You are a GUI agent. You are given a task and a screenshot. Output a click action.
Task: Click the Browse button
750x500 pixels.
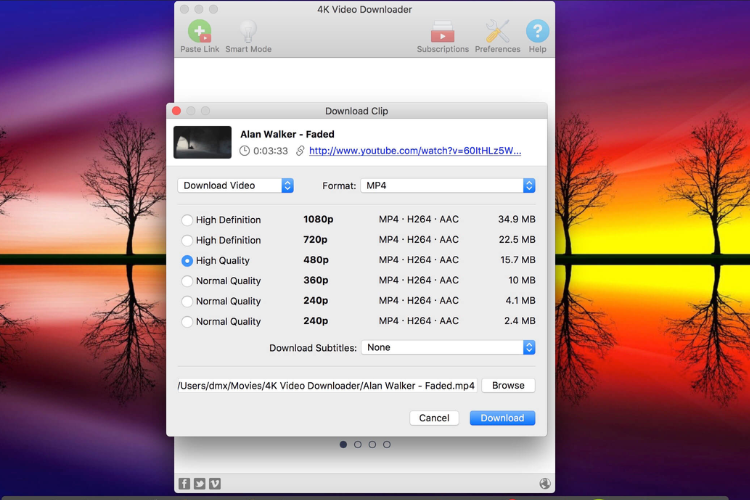[x=508, y=386]
